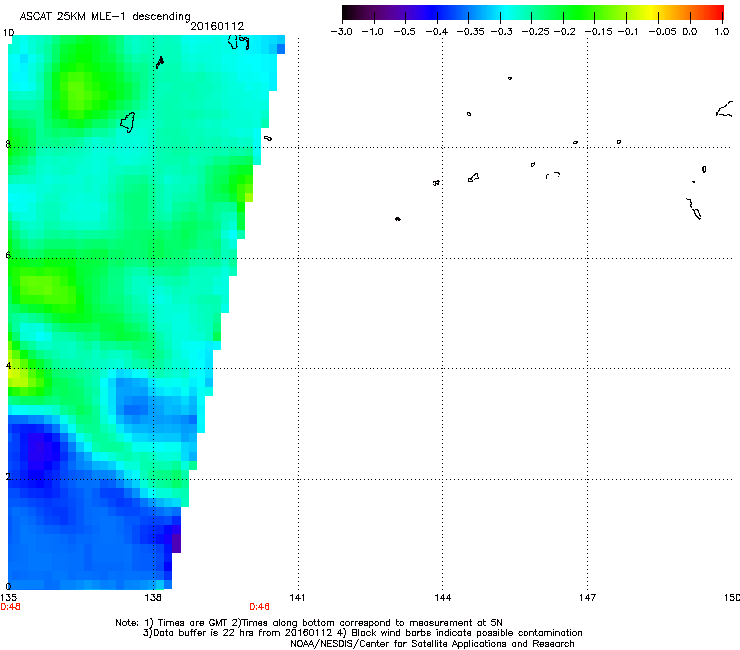
Task: Click the -0.35 color bar label
Action: 471,32
